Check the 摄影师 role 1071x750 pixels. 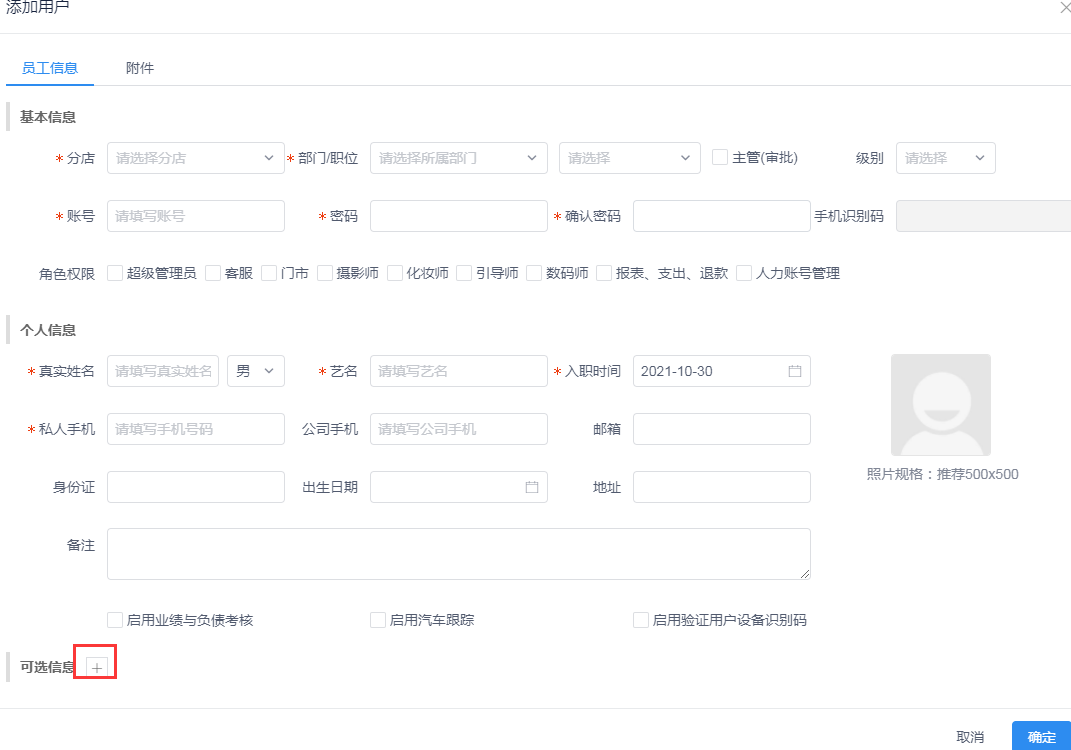coord(324,272)
